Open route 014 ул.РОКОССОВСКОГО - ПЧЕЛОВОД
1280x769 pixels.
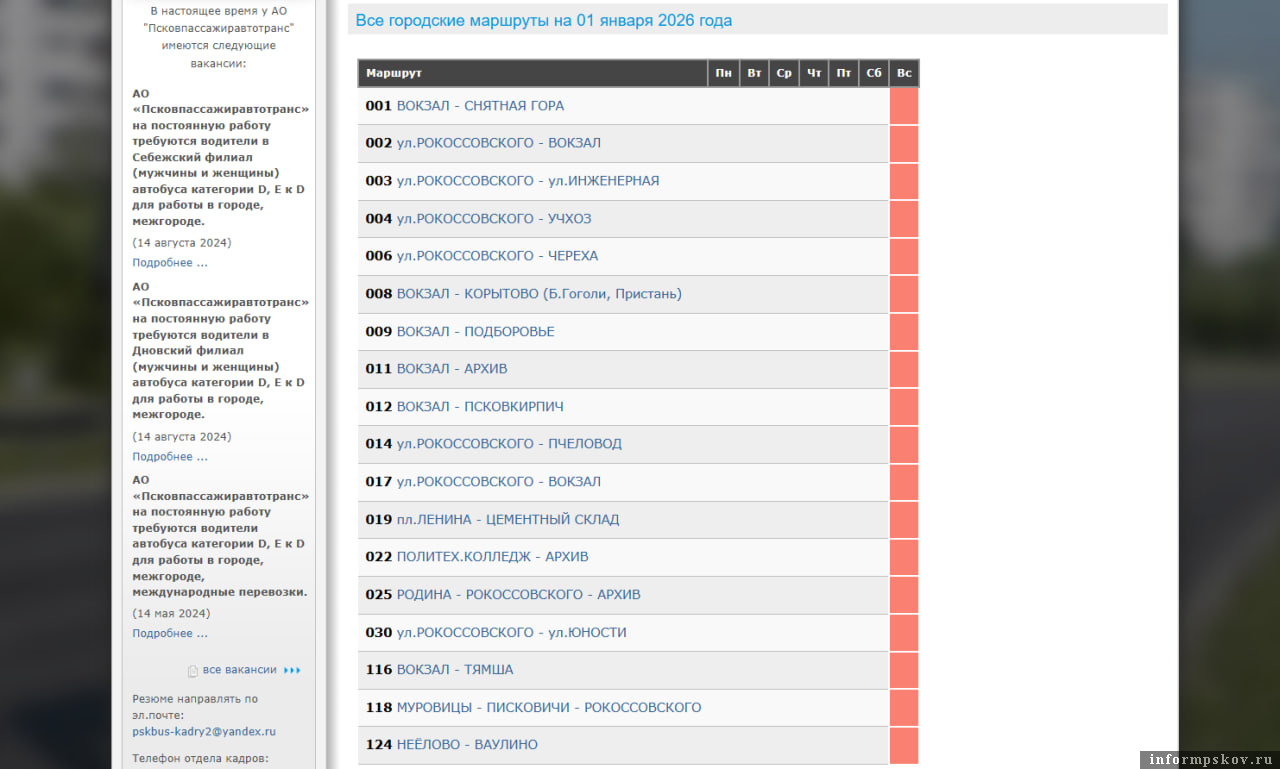tap(509, 444)
